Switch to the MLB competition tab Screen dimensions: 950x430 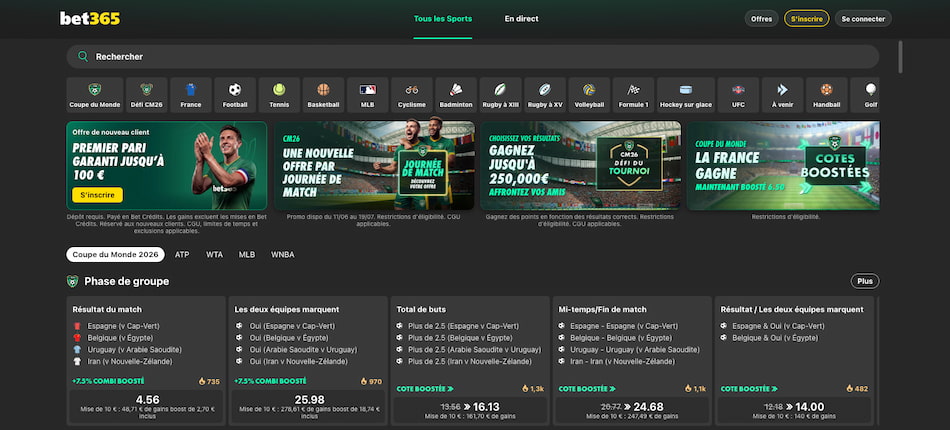[247, 254]
